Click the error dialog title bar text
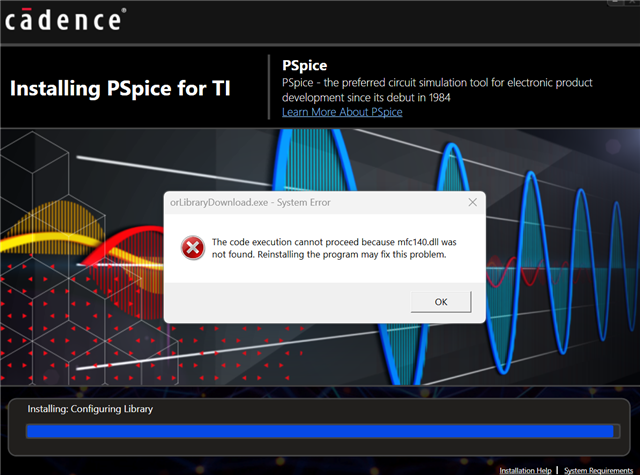 [250, 202]
